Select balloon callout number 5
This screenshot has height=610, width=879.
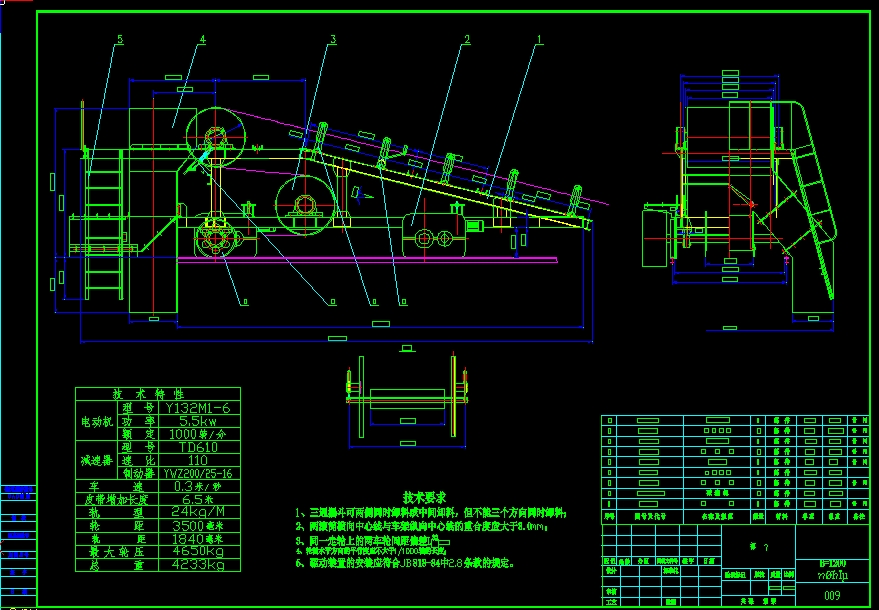click(120, 41)
